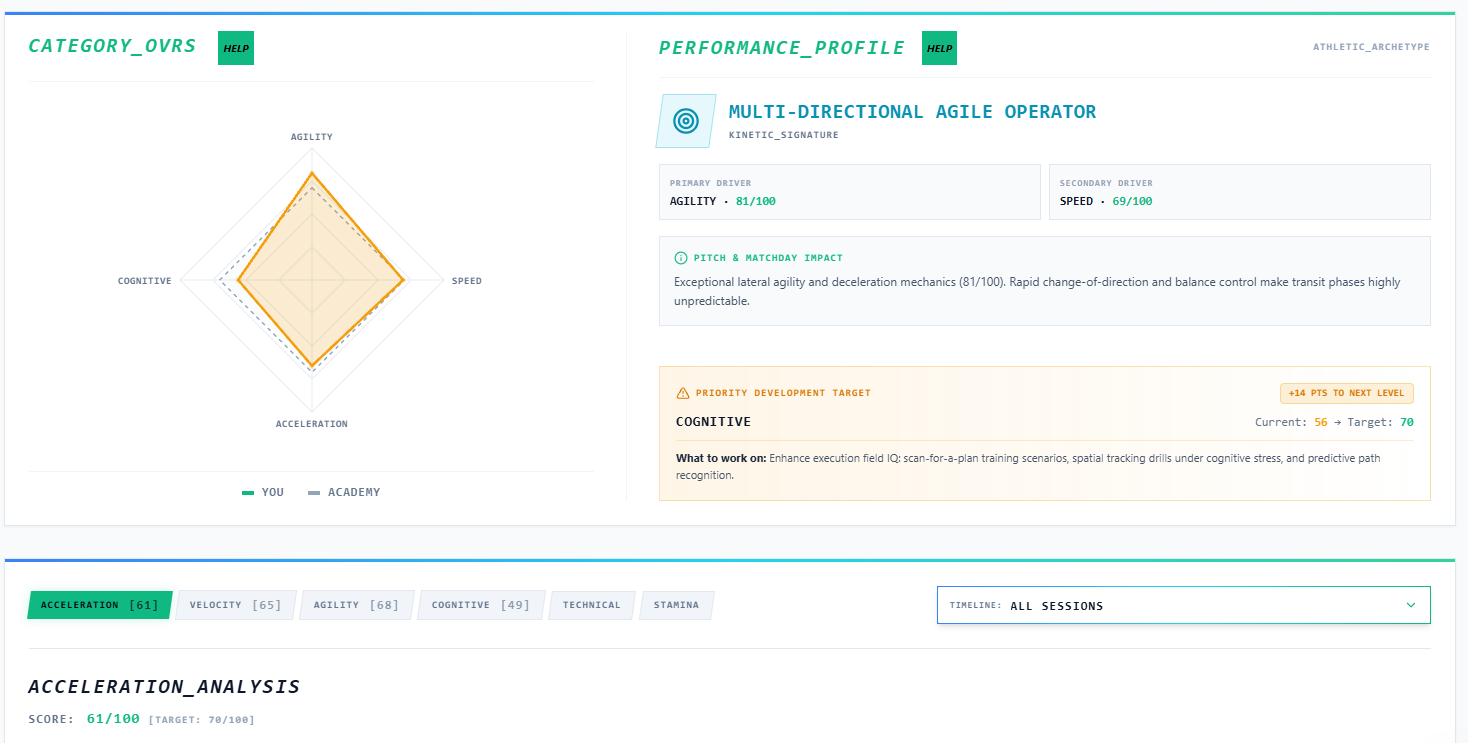Open the Technical tab
The width and height of the screenshot is (1468, 743).
pyautogui.click(x=592, y=605)
